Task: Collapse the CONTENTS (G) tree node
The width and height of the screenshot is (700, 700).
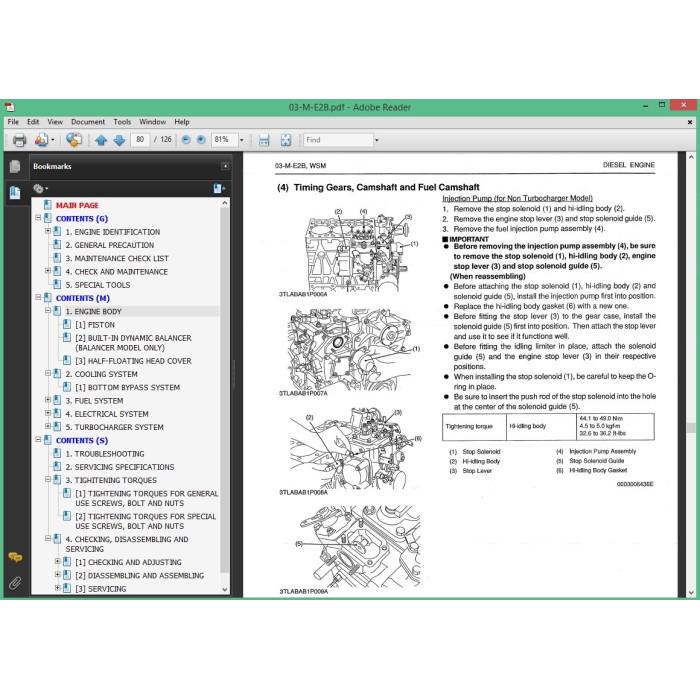Action: [x=38, y=218]
